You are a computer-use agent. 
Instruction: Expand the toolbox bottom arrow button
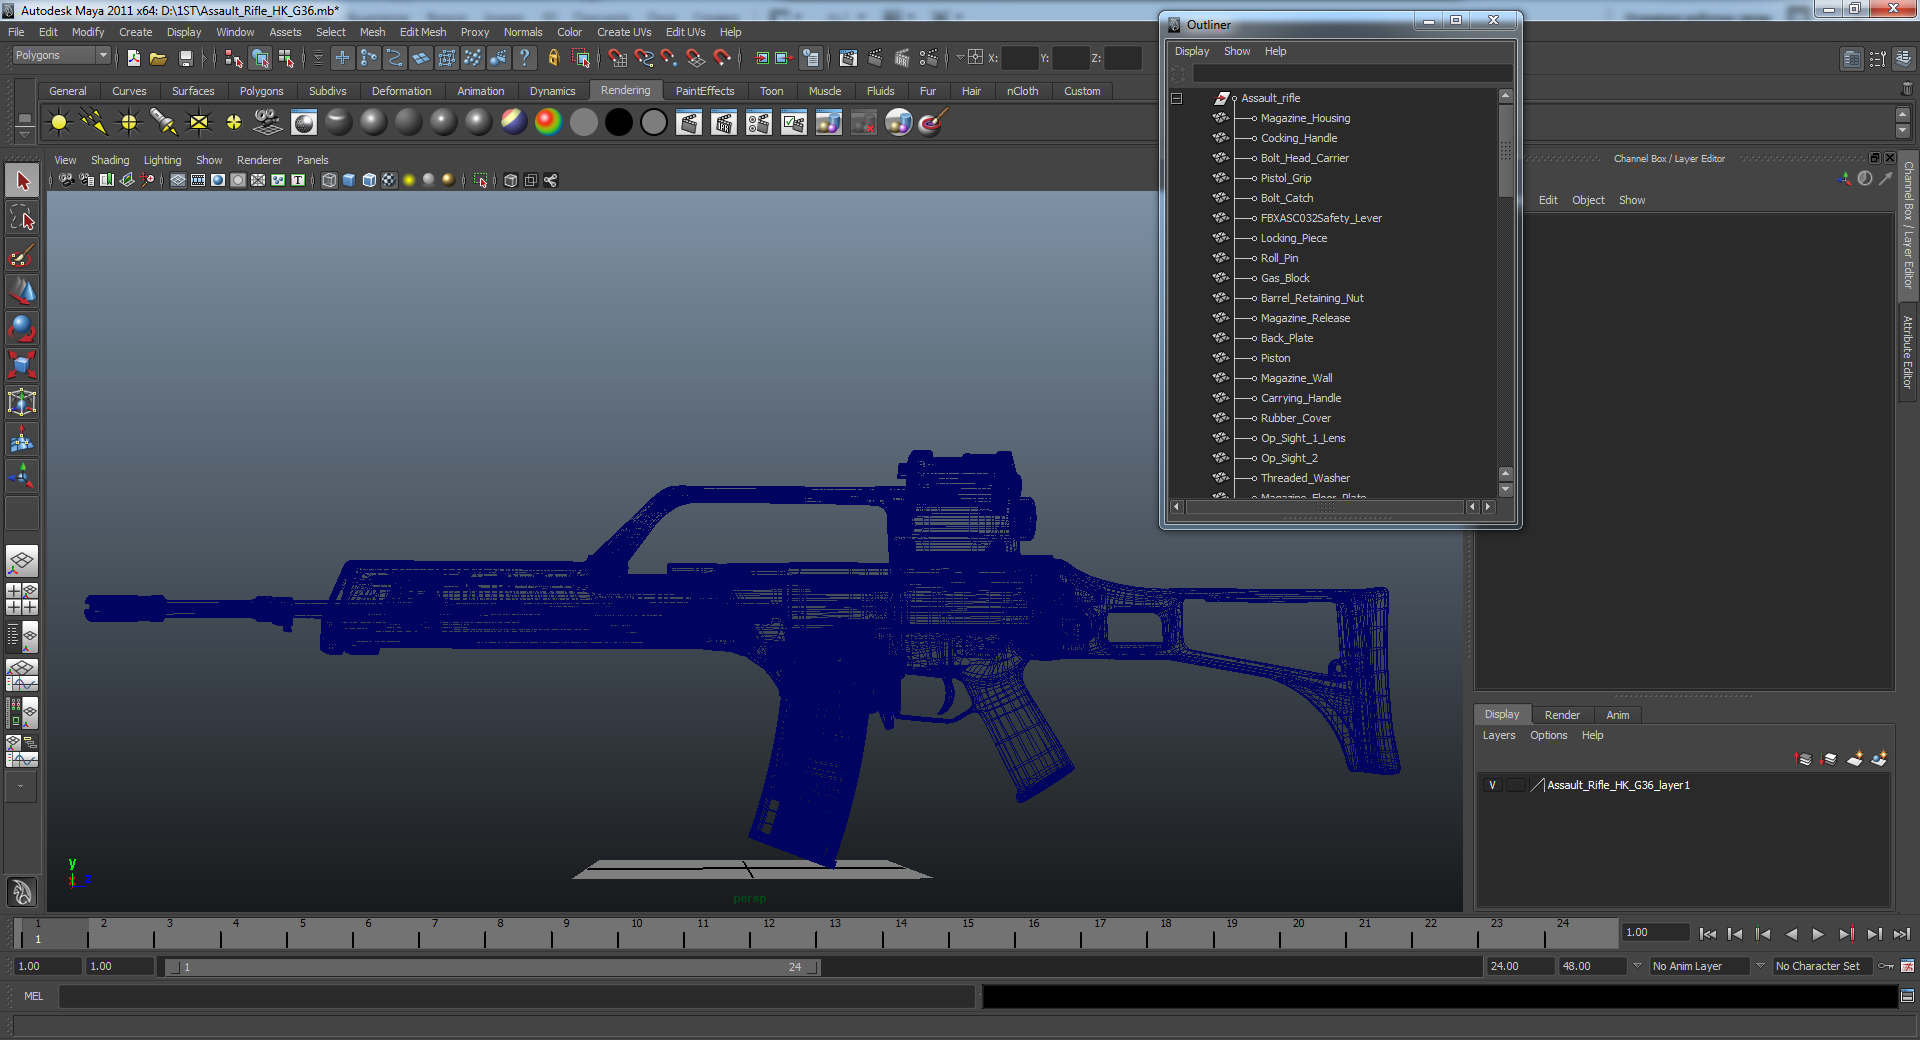click(x=21, y=786)
